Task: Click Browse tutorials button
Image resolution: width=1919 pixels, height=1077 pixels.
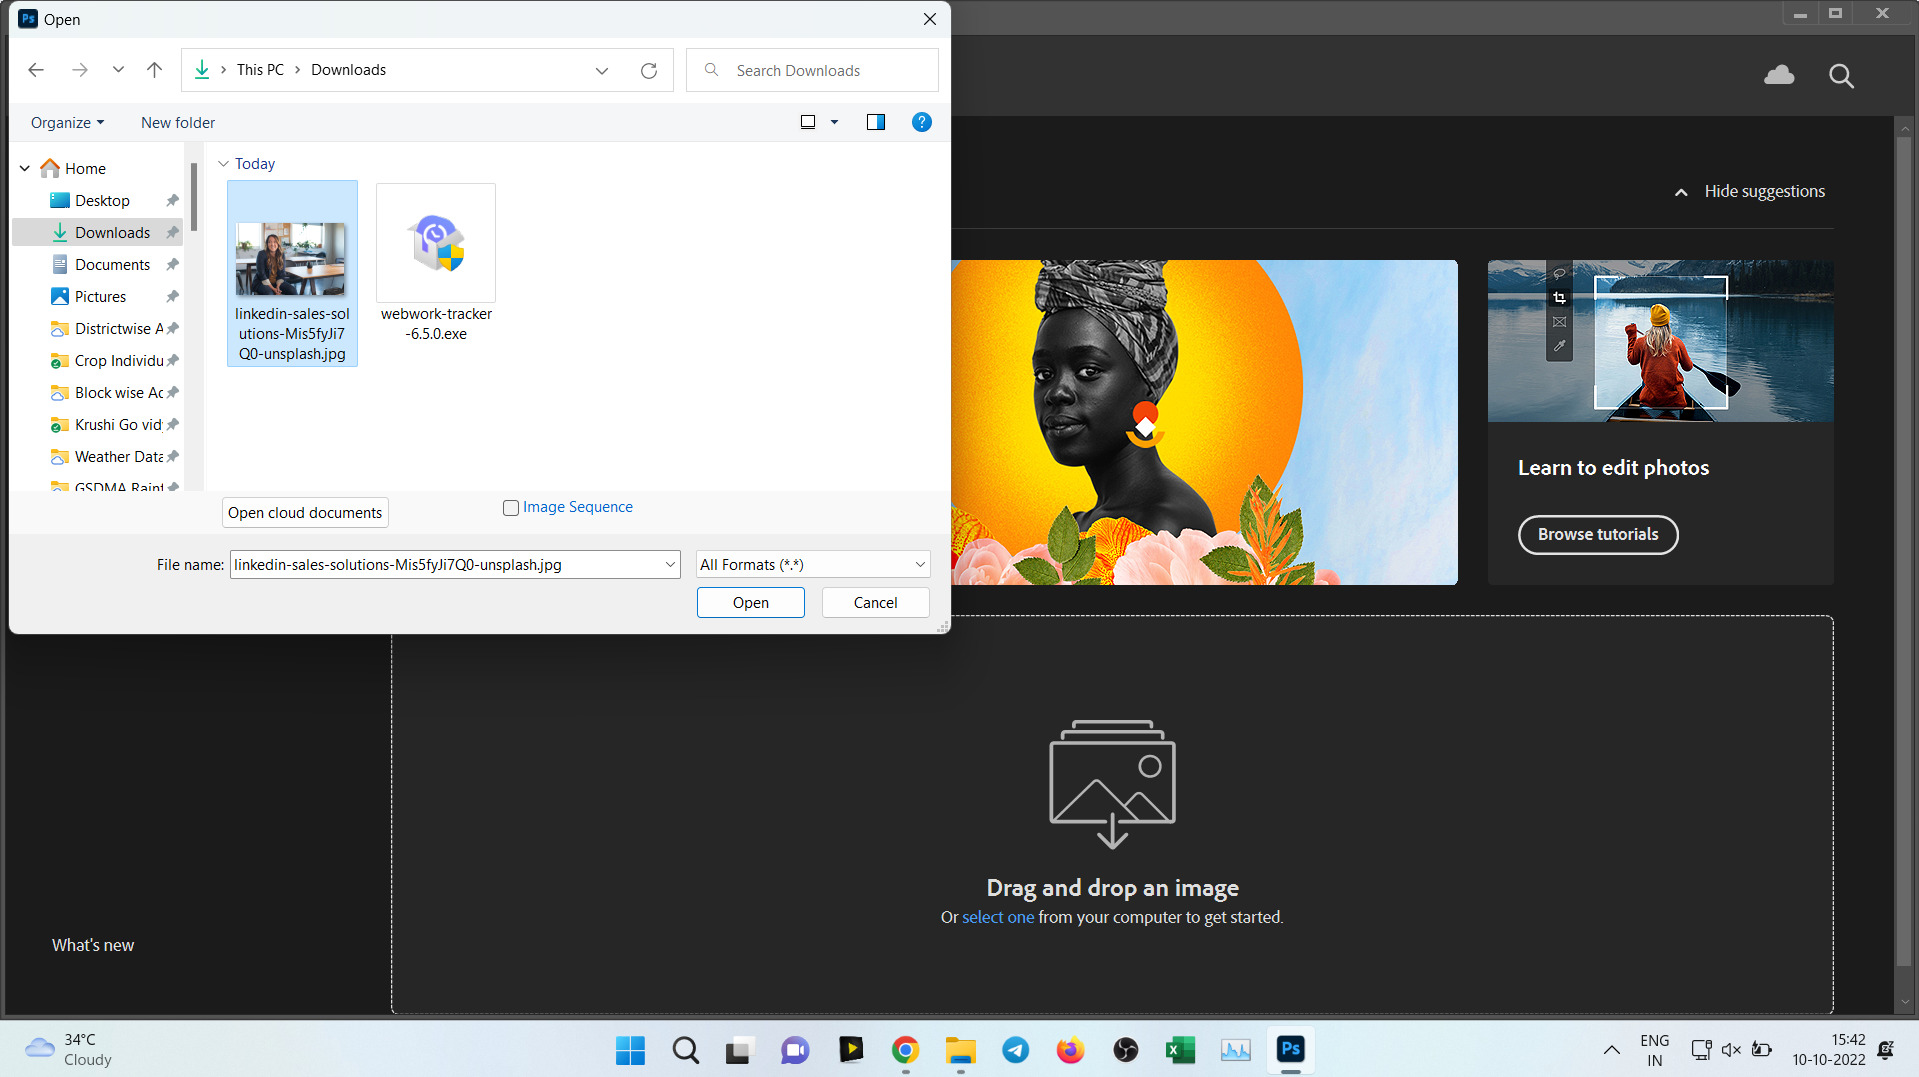Action: coord(1598,534)
